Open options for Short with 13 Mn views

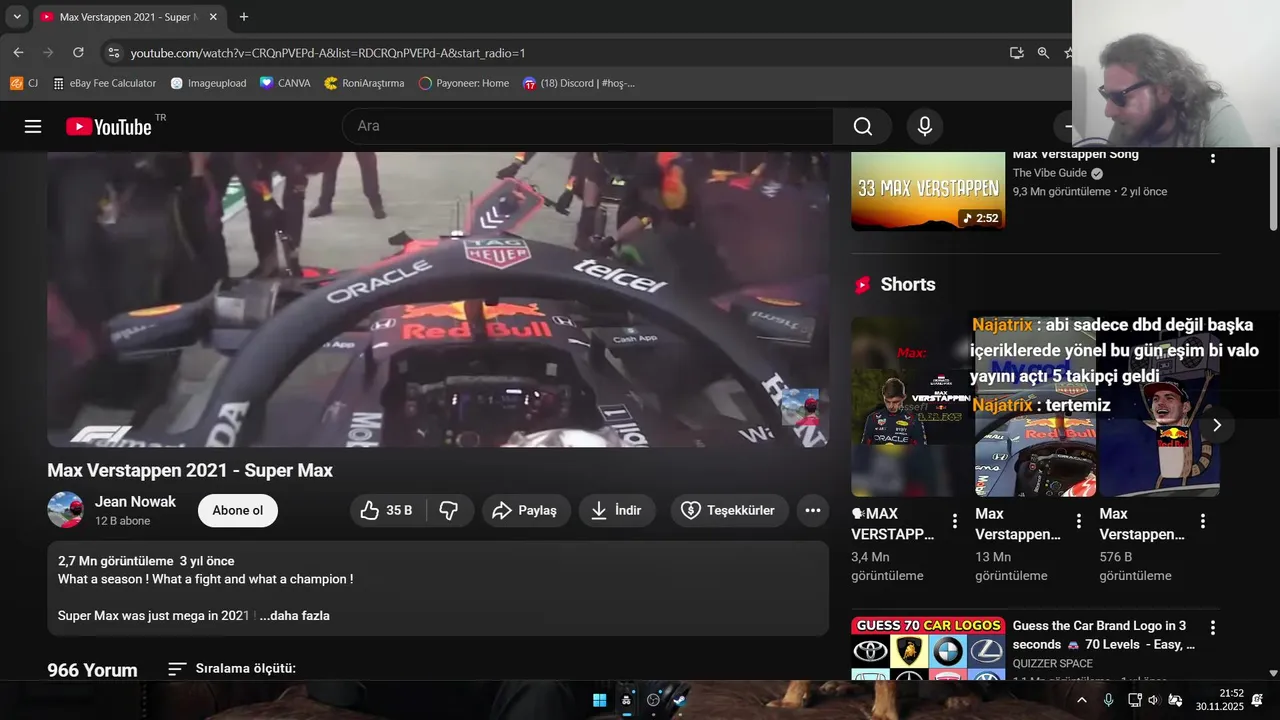1079,521
